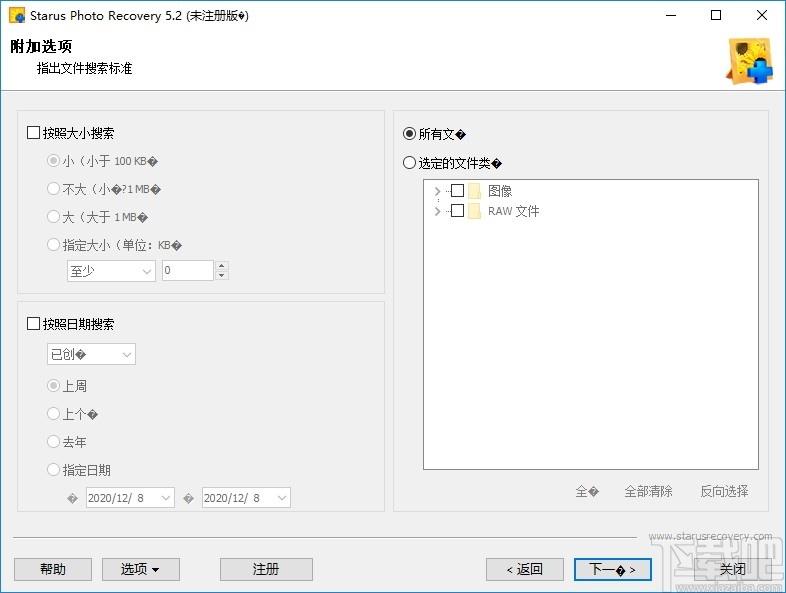Select the 指定日期 radio option

pyautogui.click(x=53, y=470)
